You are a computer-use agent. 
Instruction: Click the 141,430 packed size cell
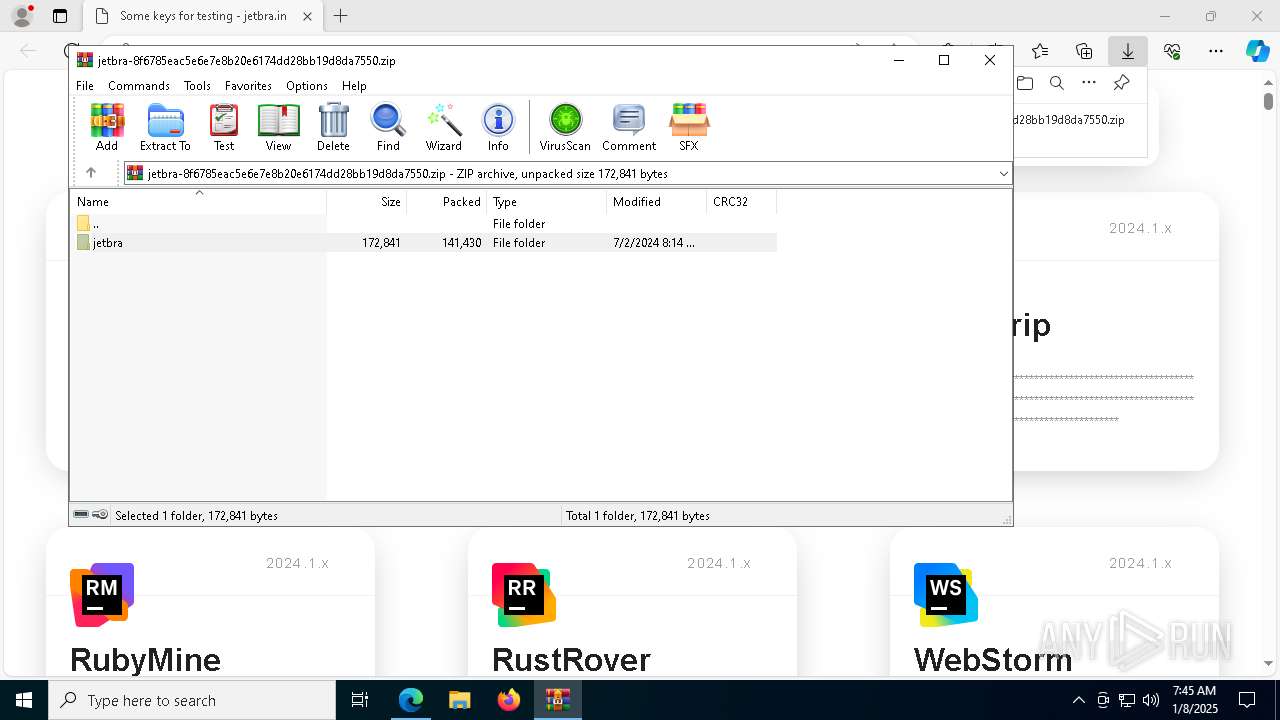click(x=461, y=243)
